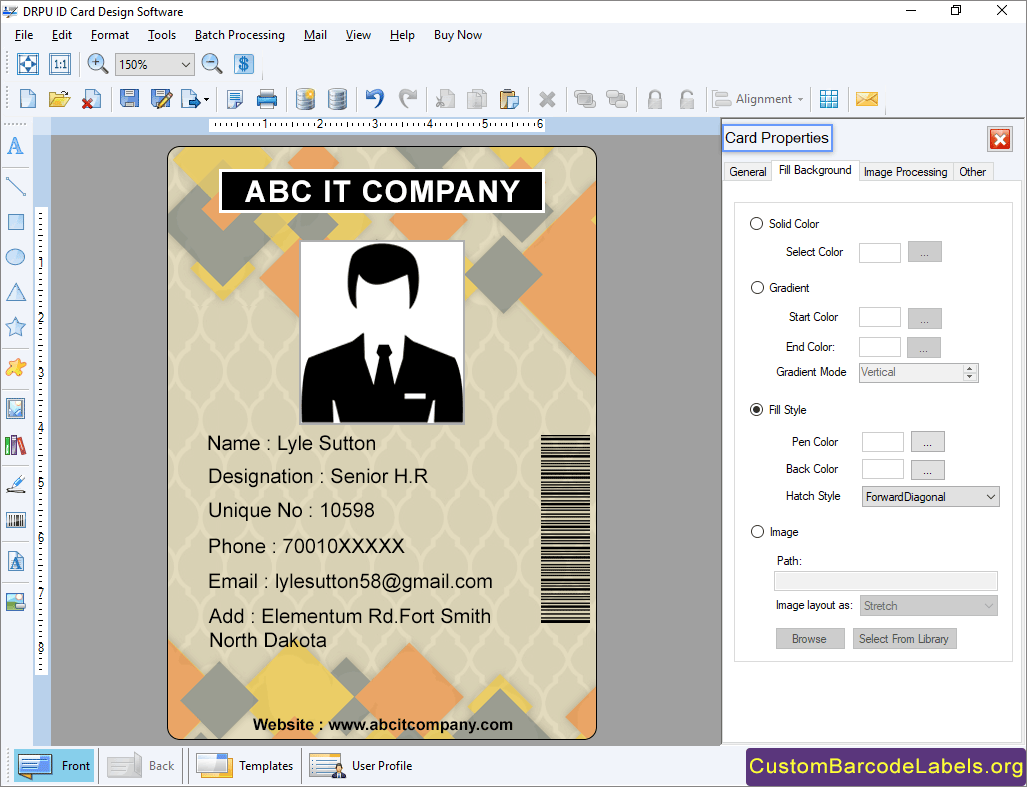Click the Templates button
This screenshot has width=1027, height=787.
click(245, 765)
